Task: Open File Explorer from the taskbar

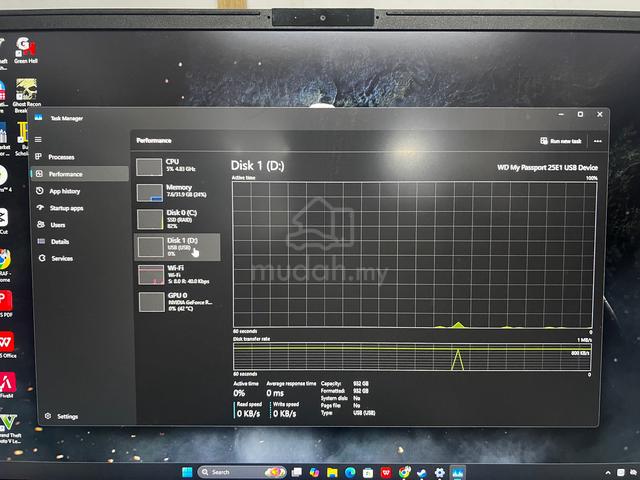Action: [x=332, y=472]
